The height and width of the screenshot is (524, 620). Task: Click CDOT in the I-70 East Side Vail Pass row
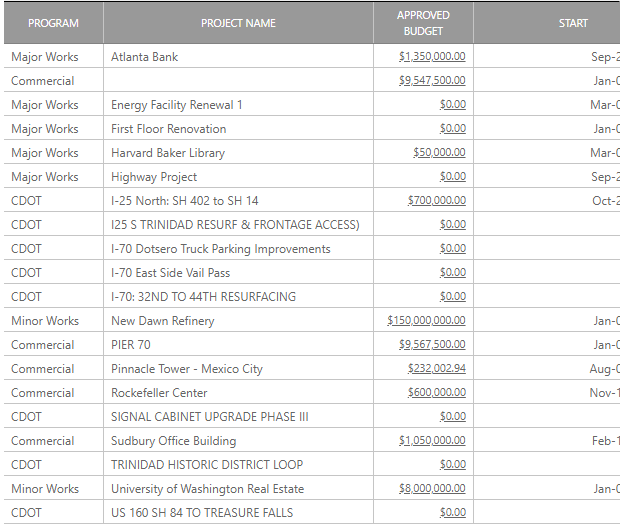[x=26, y=272]
